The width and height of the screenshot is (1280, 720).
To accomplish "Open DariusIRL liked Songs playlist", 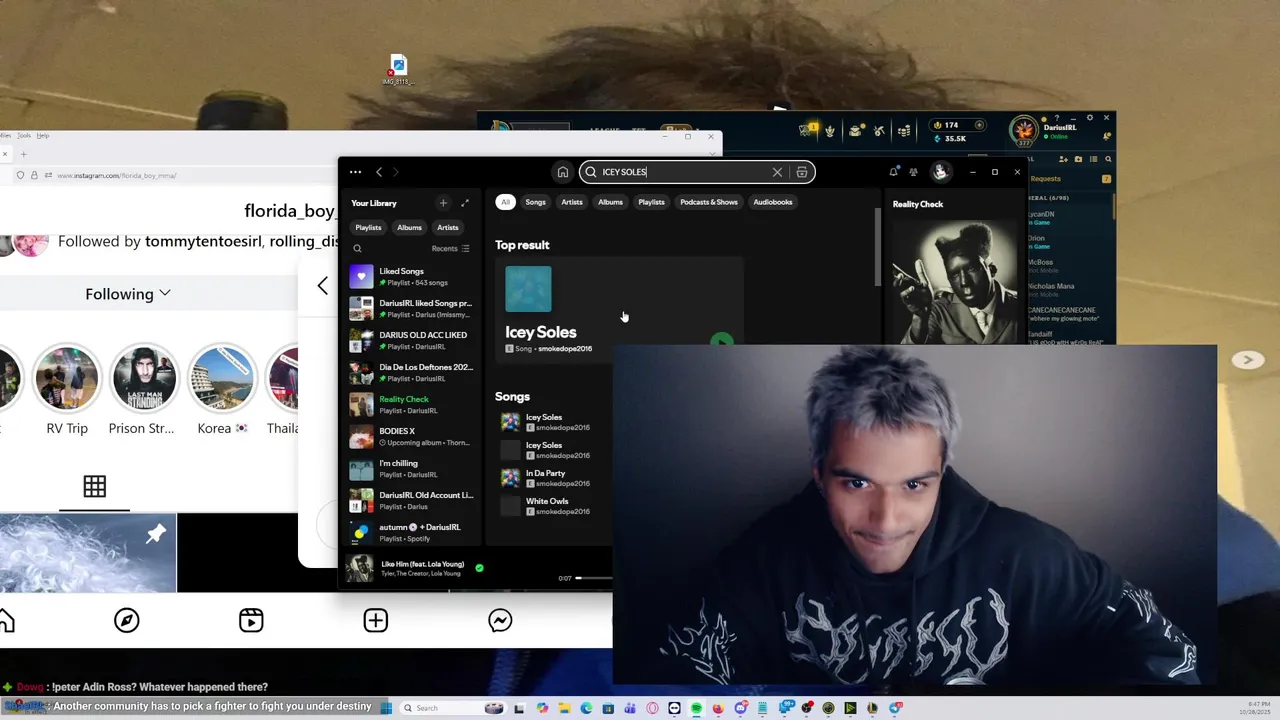I will click(410, 309).
